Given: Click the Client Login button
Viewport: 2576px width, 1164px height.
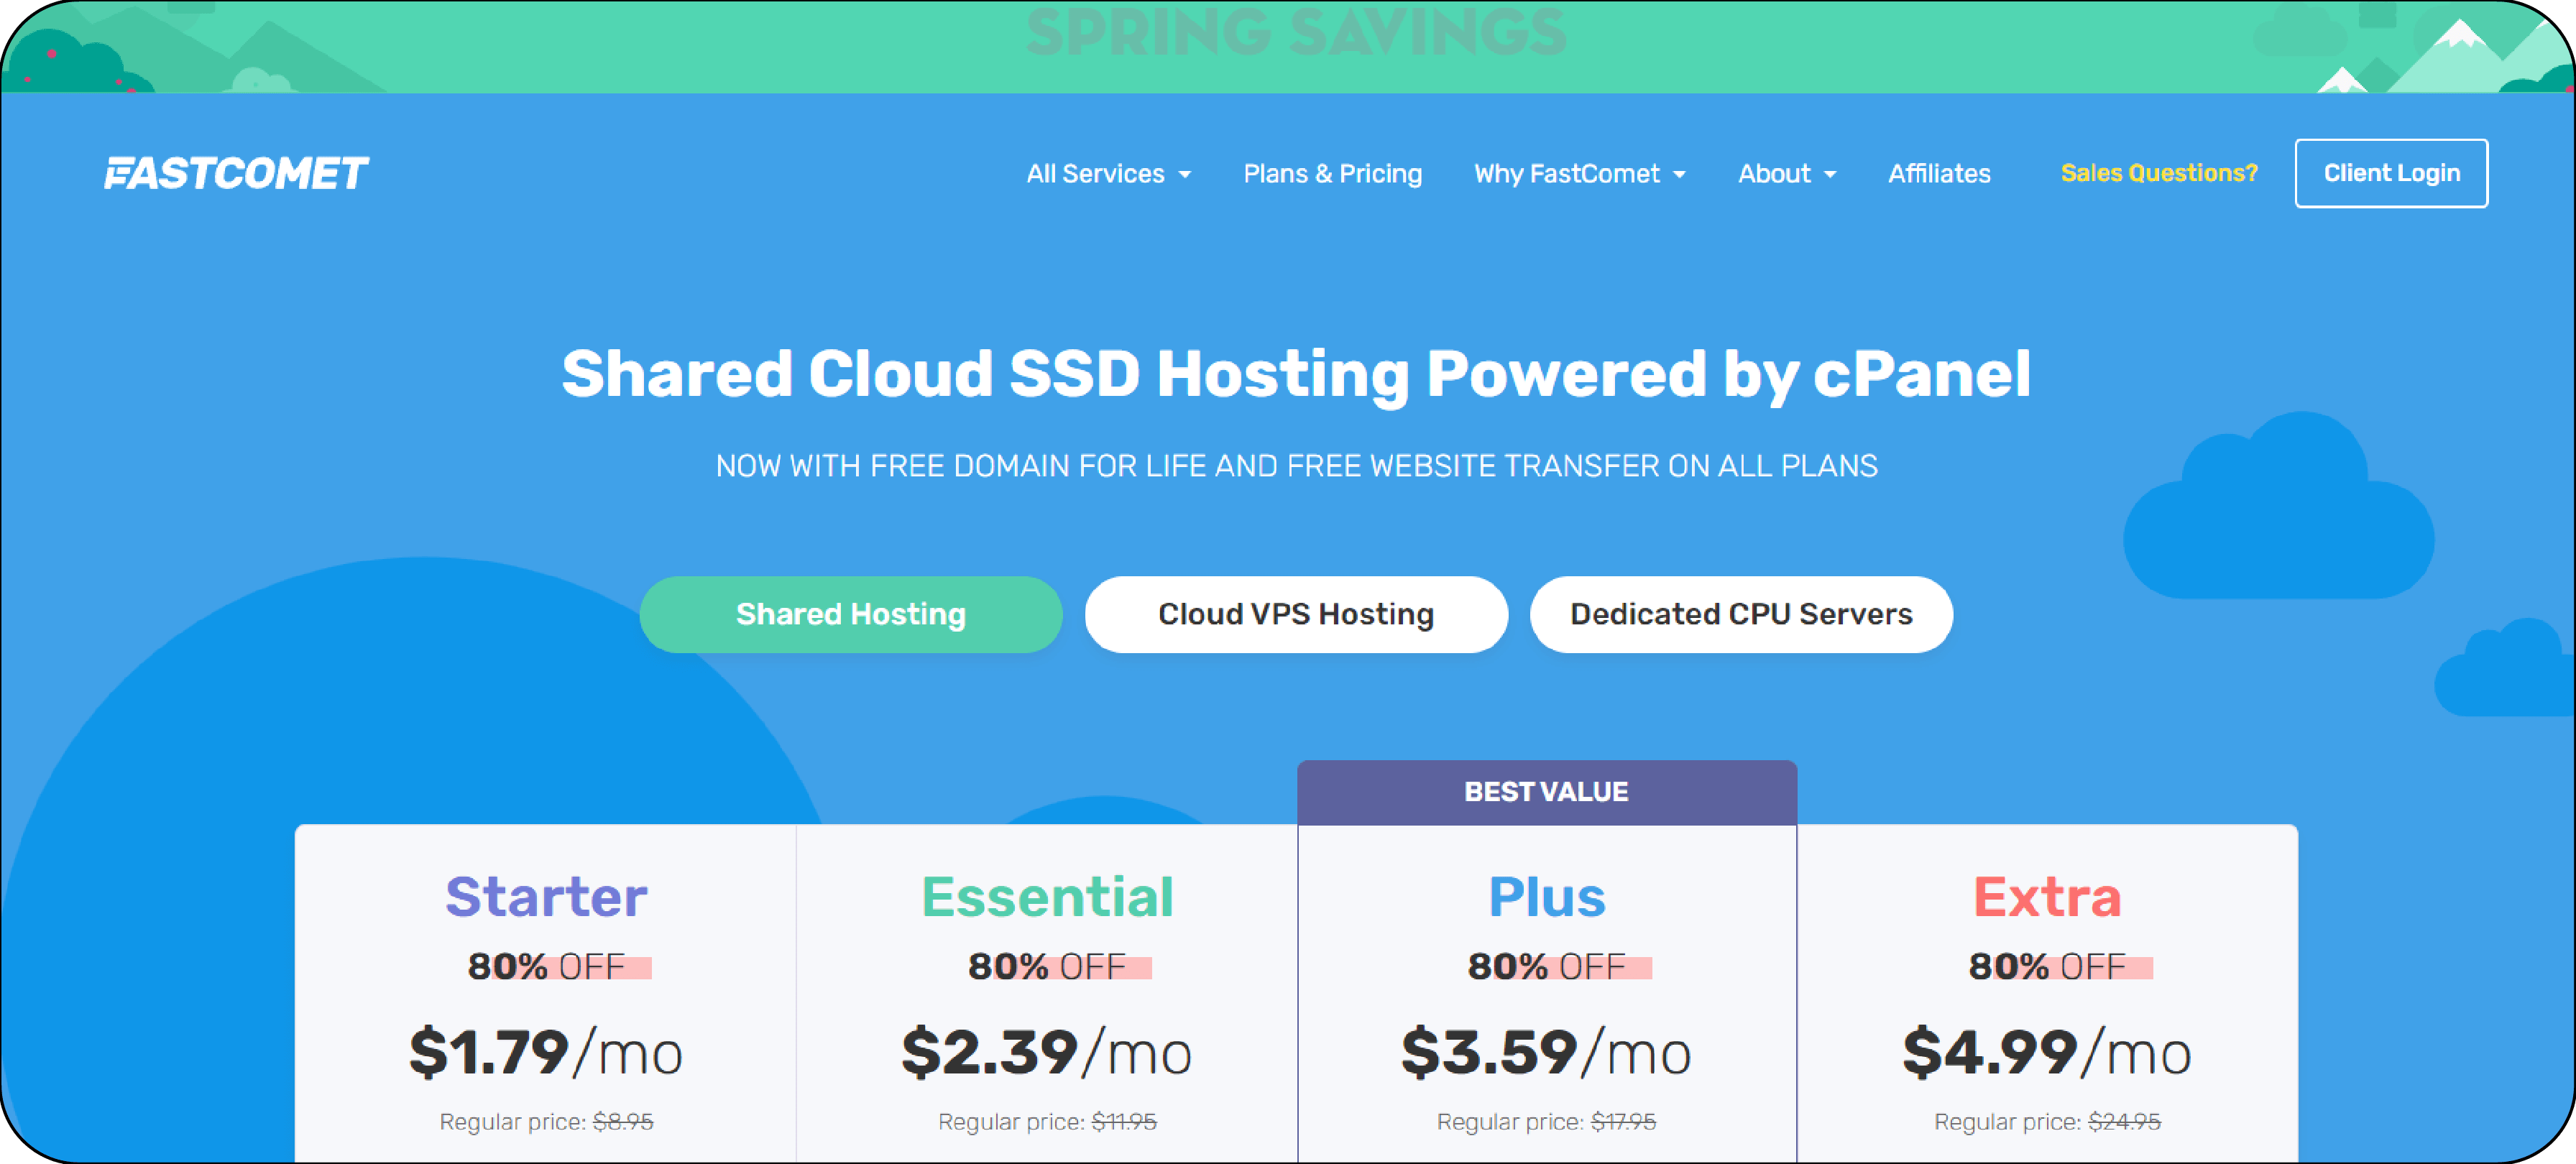Looking at the screenshot, I should tap(2391, 173).
